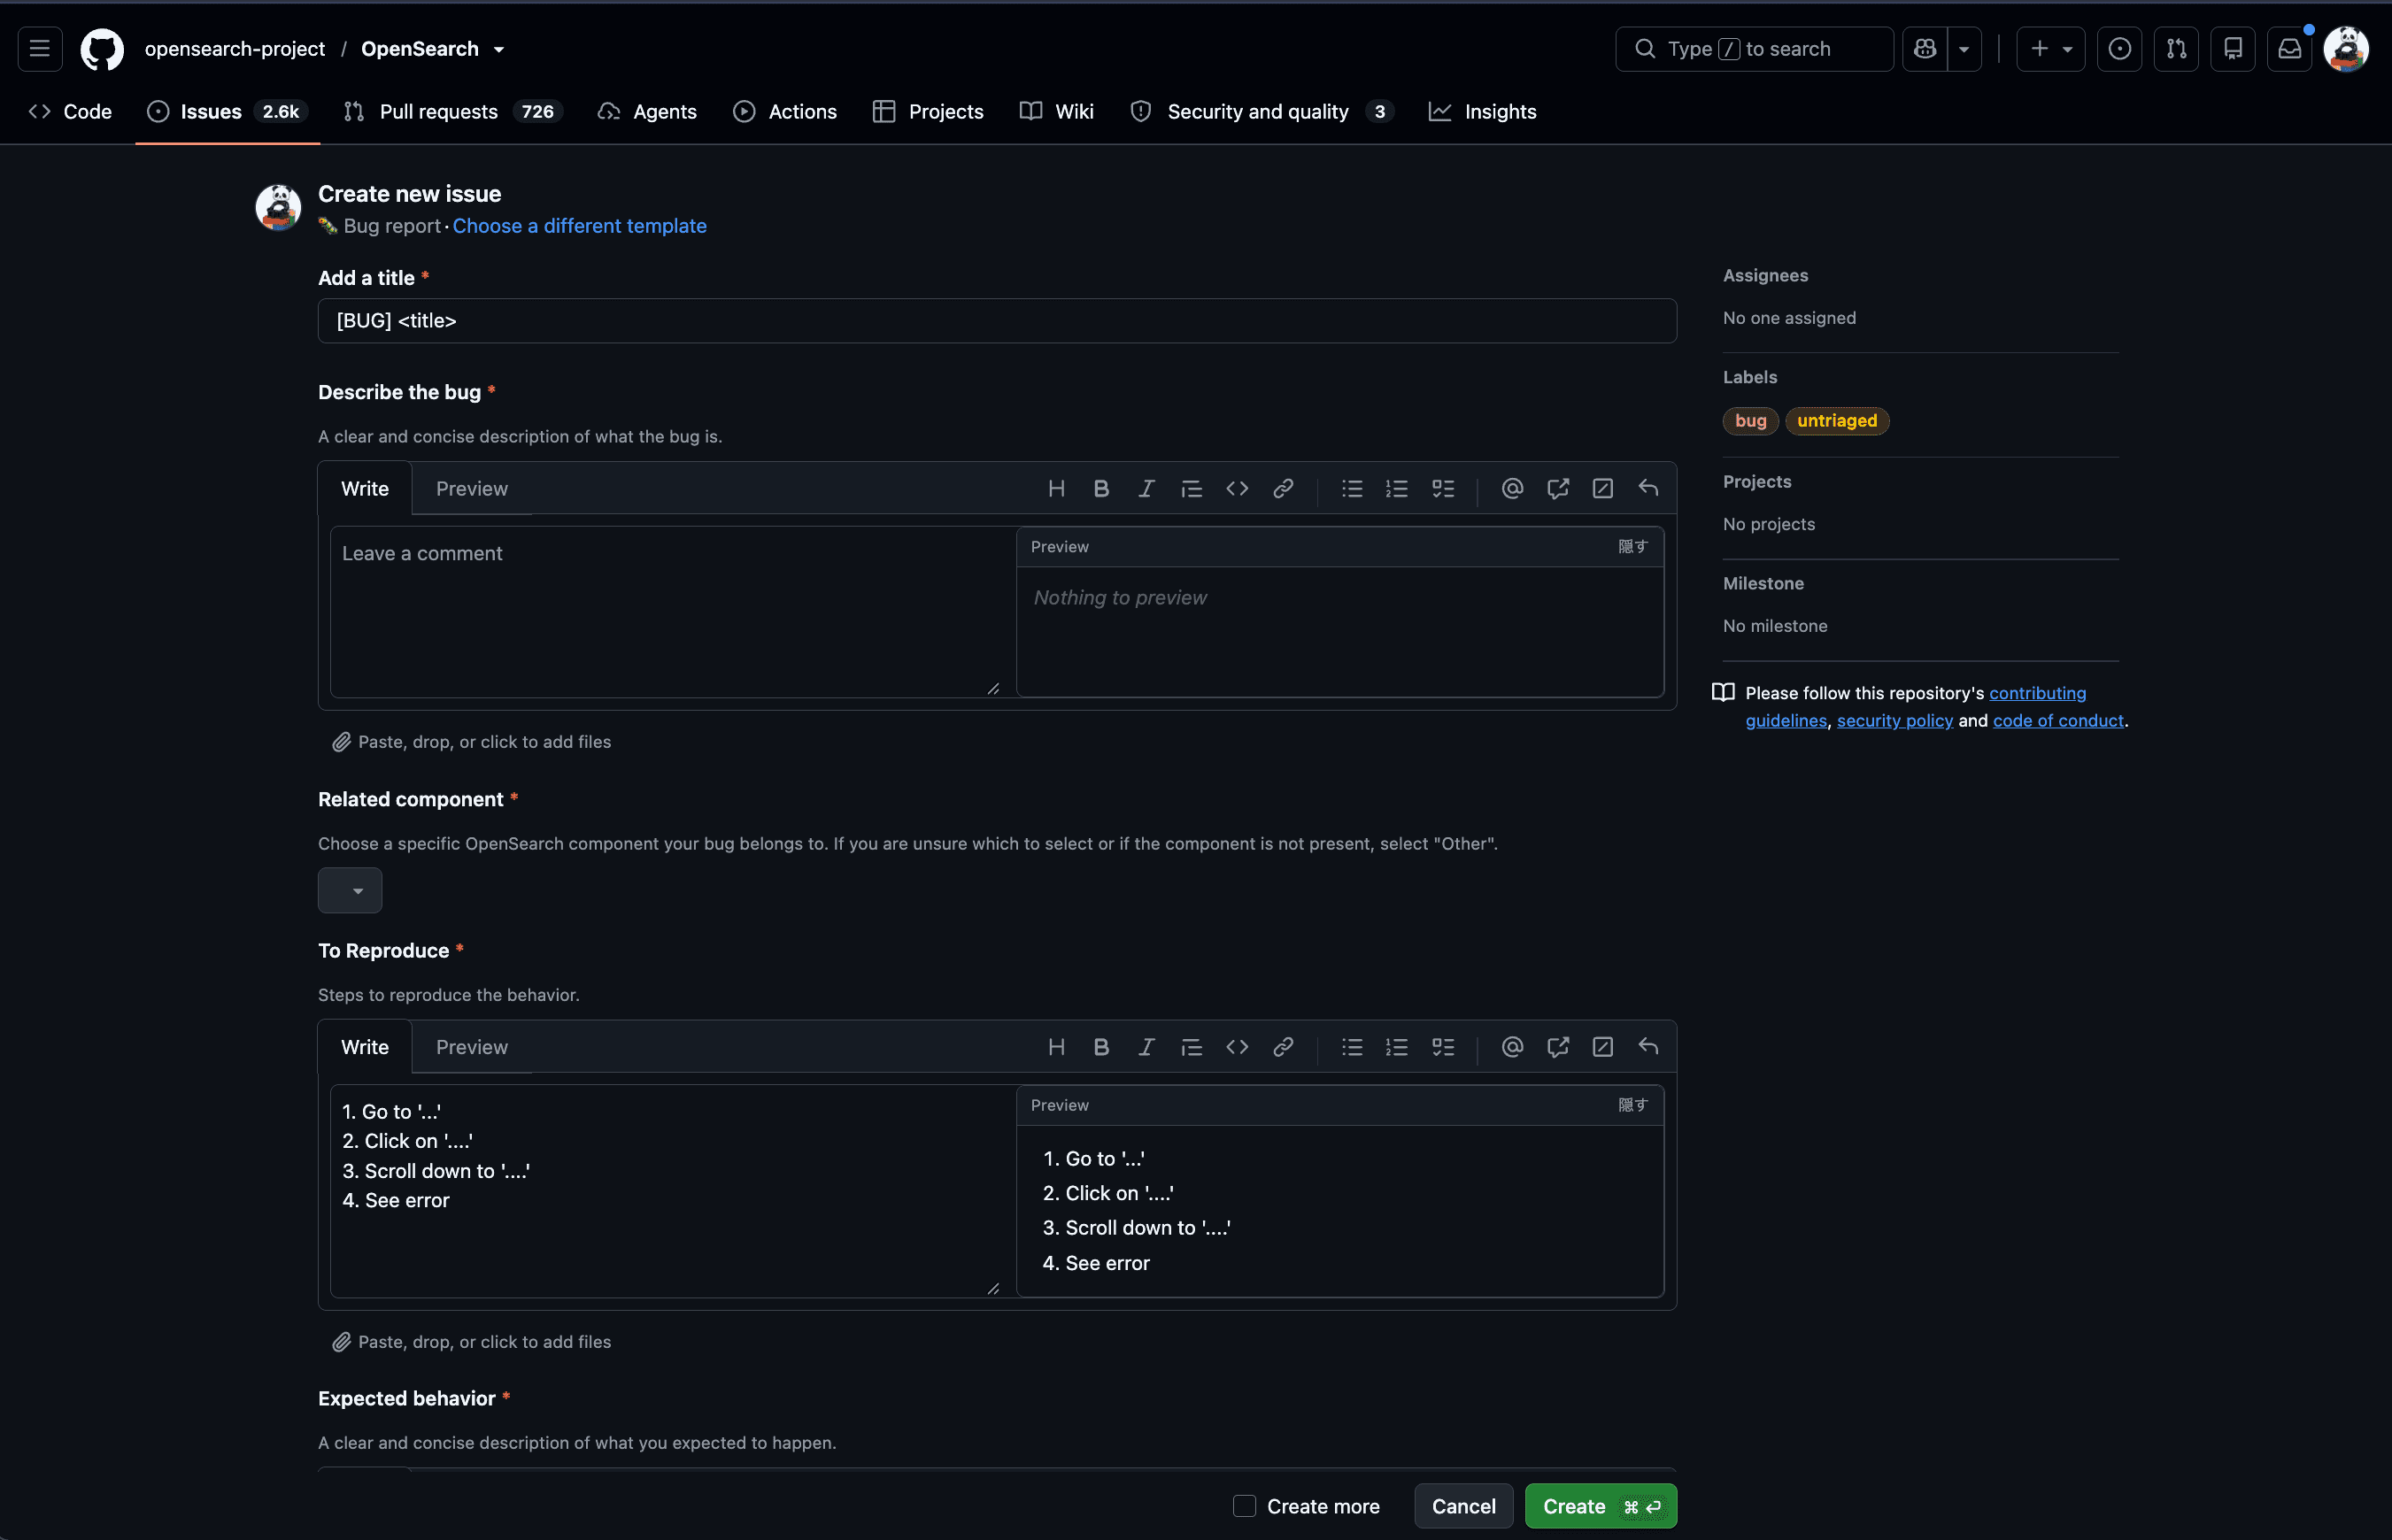Click the green Create button
Viewport: 2392px width, 1540px height.
[x=1600, y=1506]
